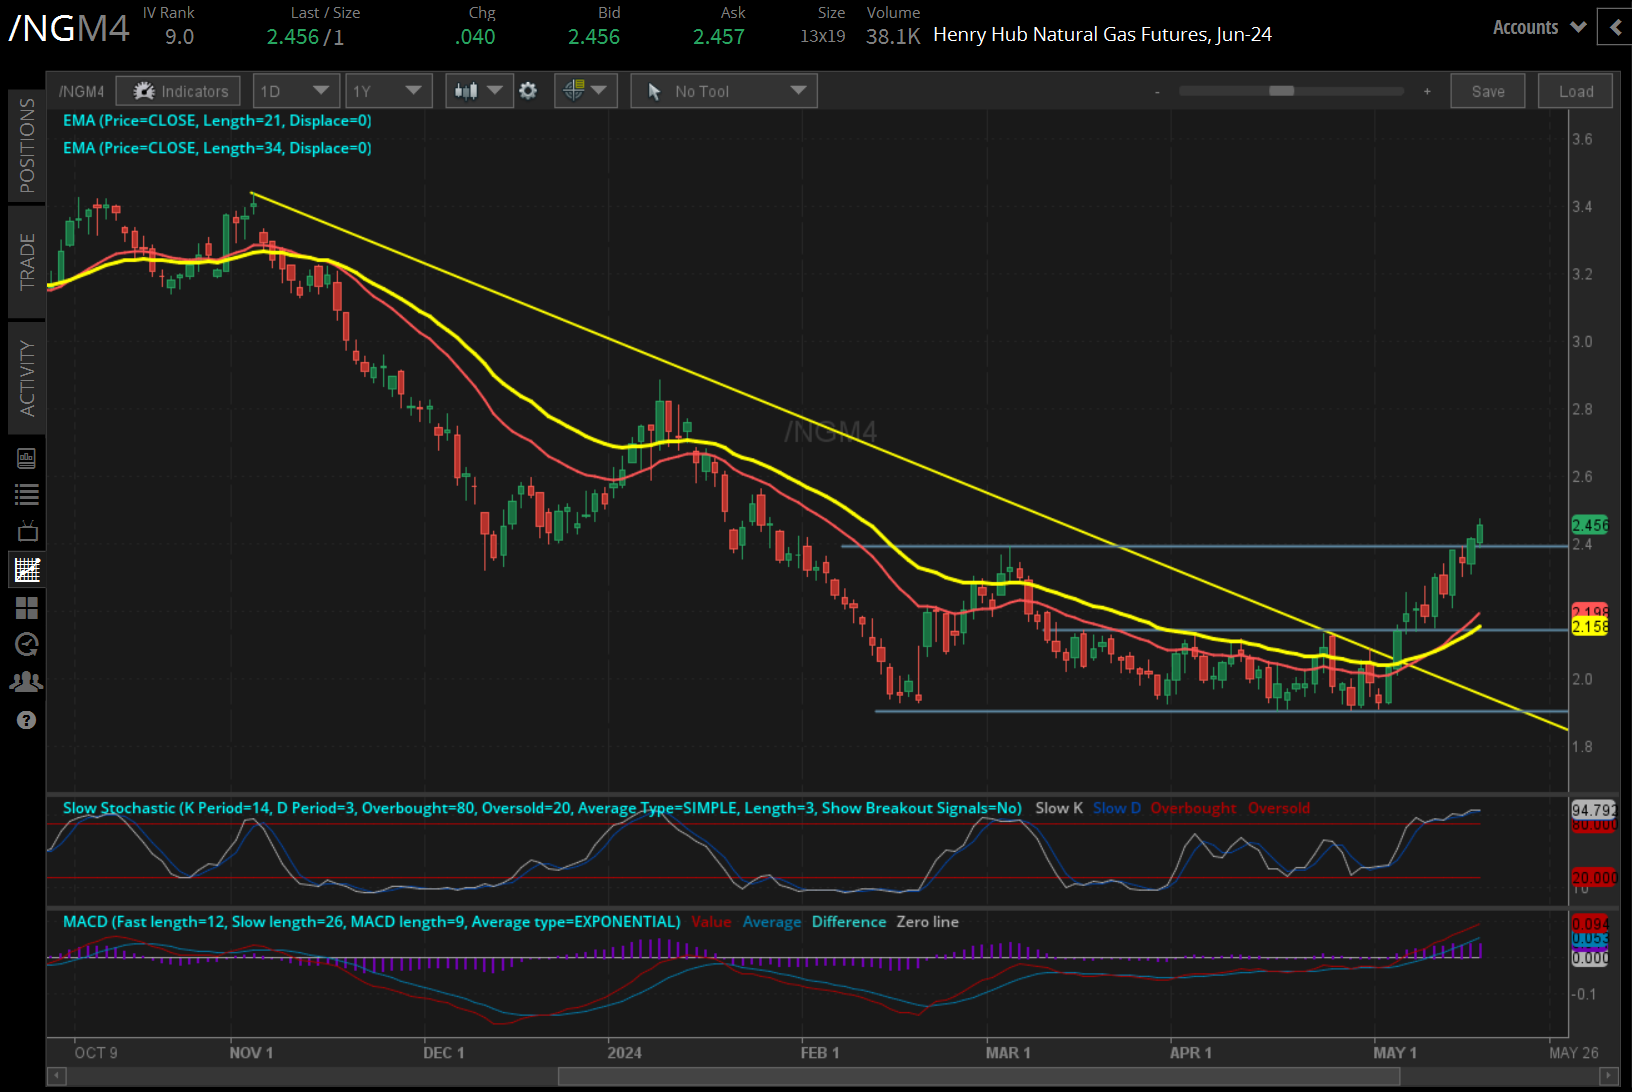Select the candlestick chart type icon
Image resolution: width=1632 pixels, height=1092 pixels.
click(468, 91)
